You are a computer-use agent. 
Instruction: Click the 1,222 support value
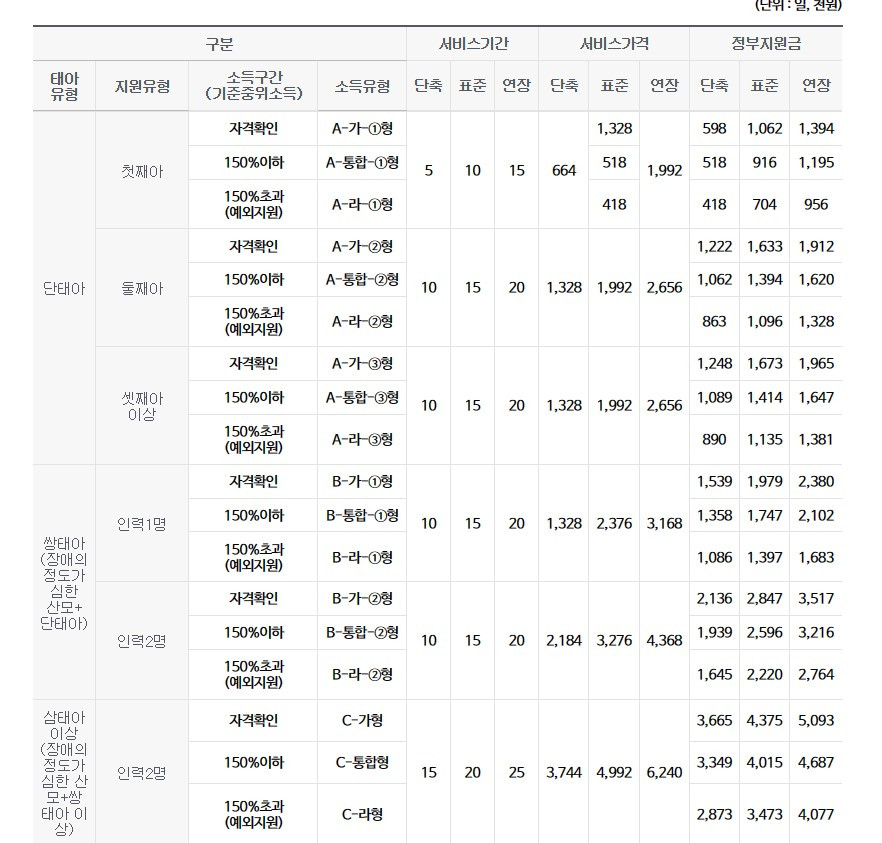[714, 246]
